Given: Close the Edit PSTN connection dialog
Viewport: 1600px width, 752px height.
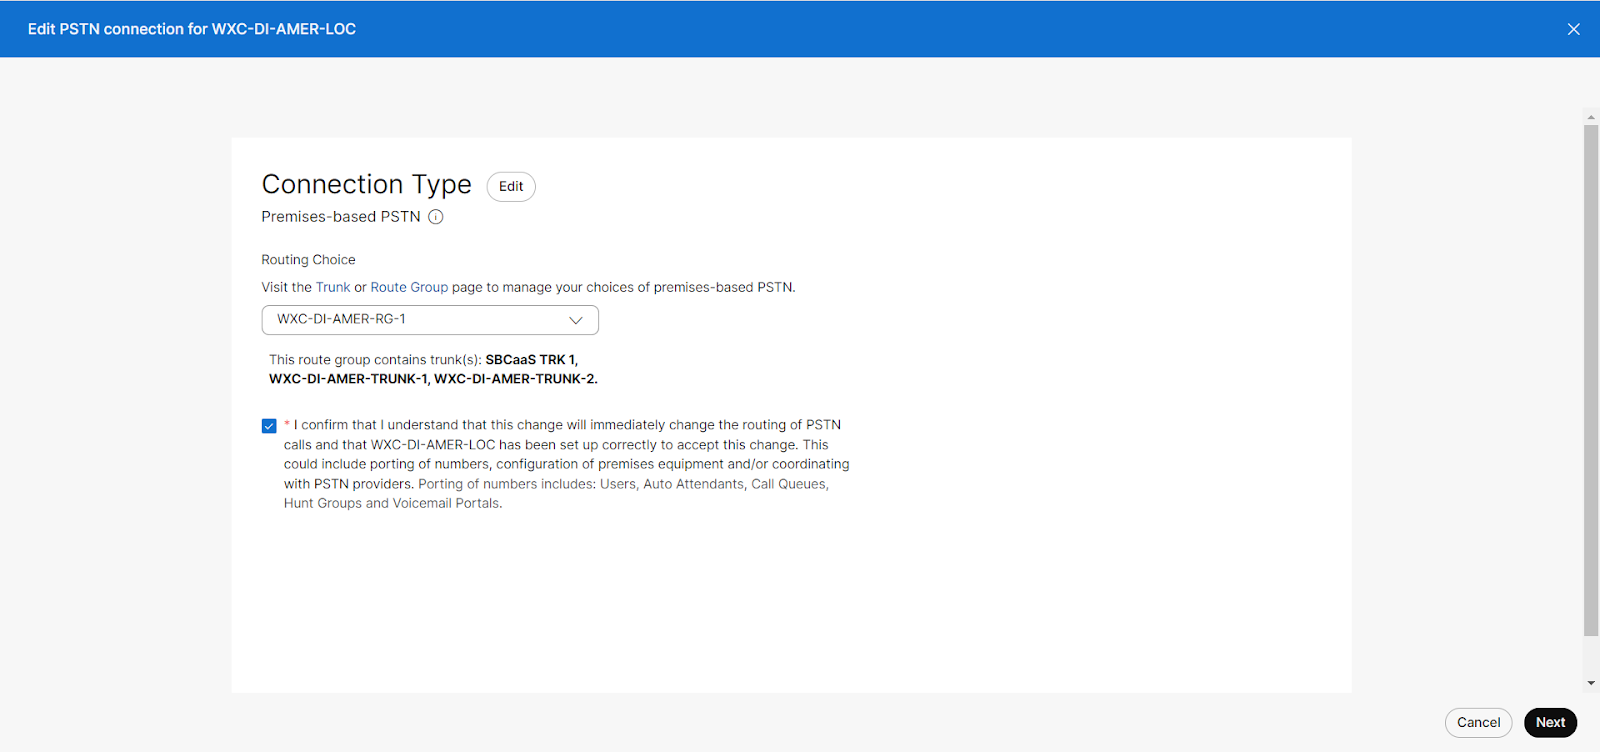Looking at the screenshot, I should [1573, 29].
